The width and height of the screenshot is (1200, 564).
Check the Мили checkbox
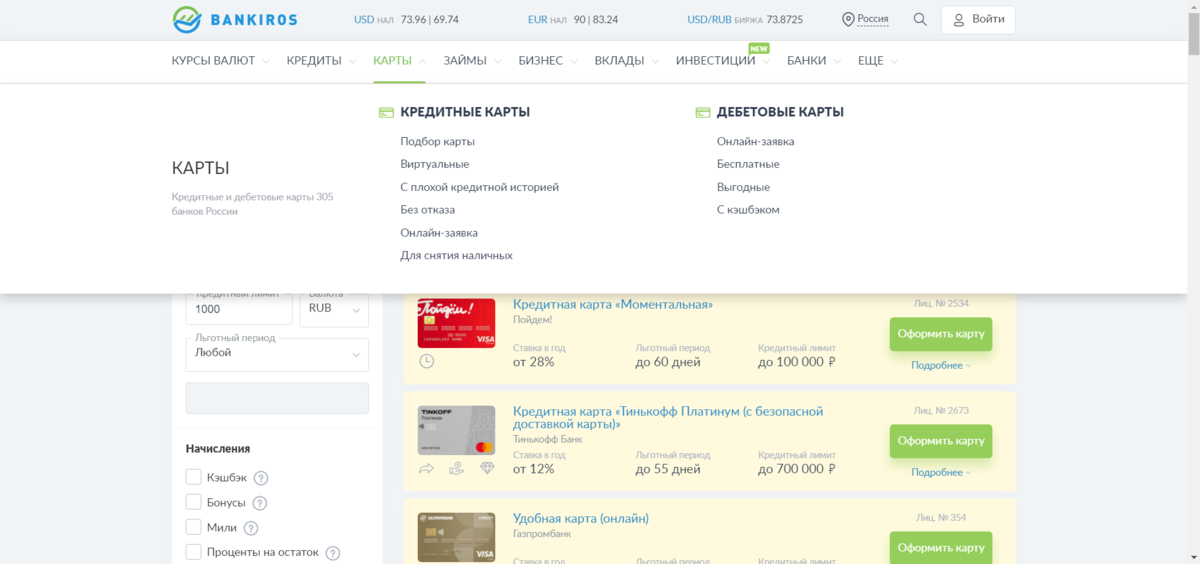(x=194, y=527)
